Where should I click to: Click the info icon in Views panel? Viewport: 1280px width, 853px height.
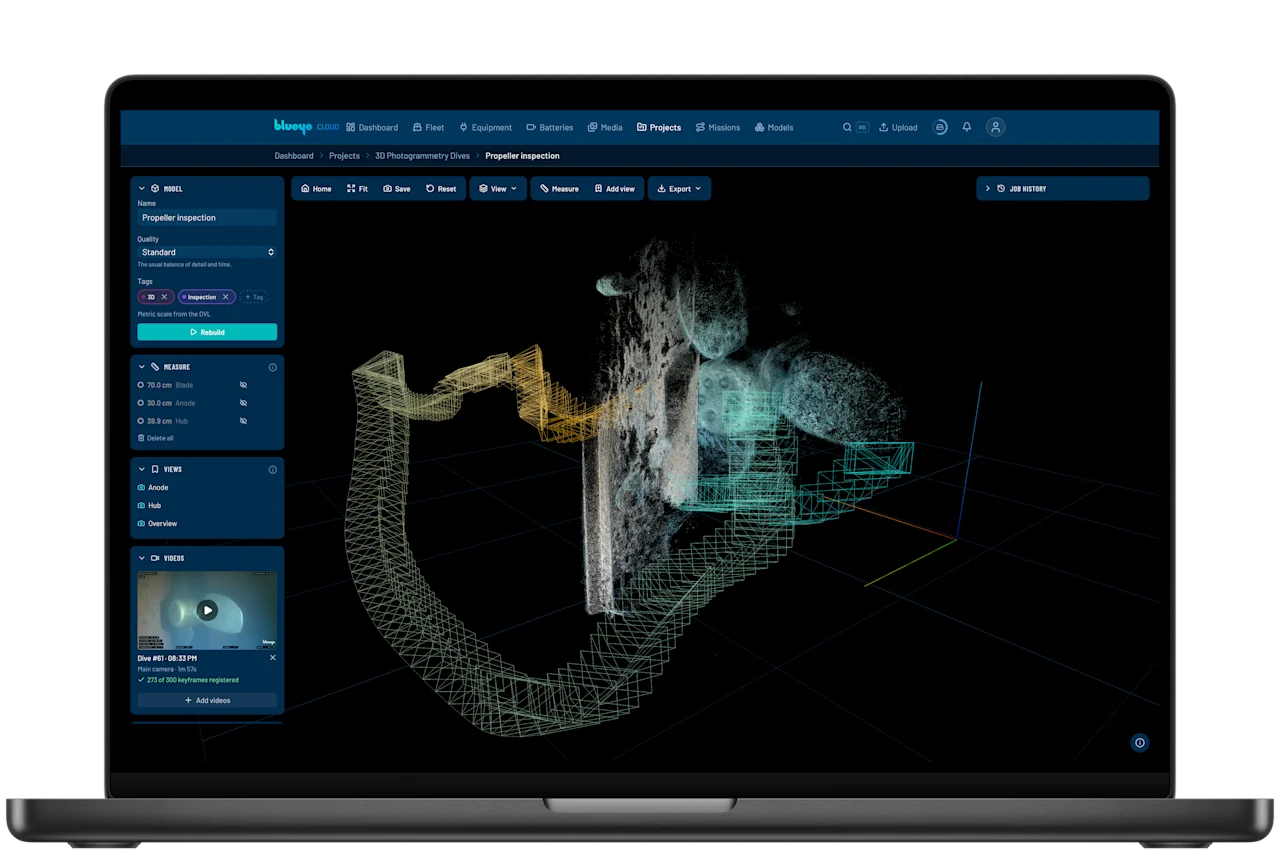(x=273, y=469)
